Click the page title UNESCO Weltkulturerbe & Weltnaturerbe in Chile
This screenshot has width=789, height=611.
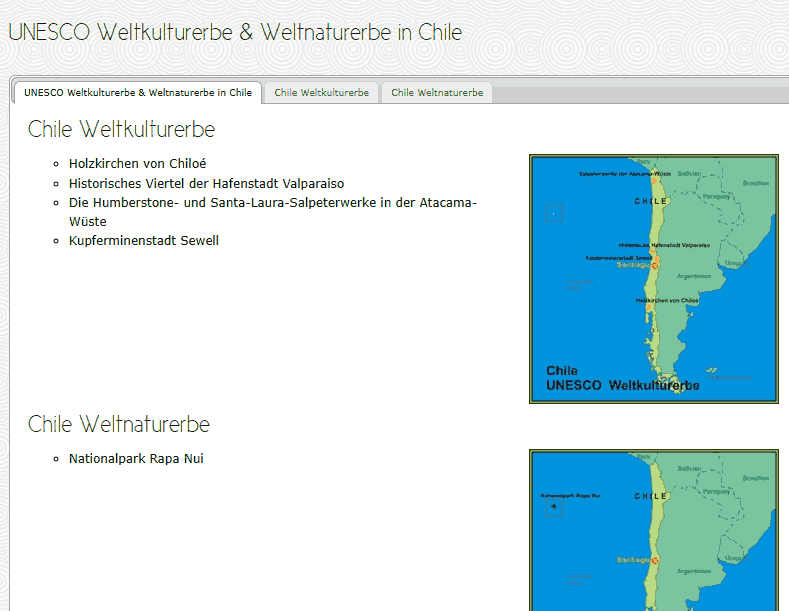pos(235,32)
